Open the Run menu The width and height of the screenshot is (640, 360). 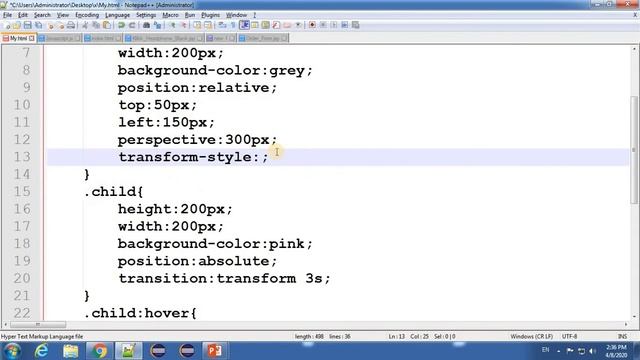coord(190,15)
